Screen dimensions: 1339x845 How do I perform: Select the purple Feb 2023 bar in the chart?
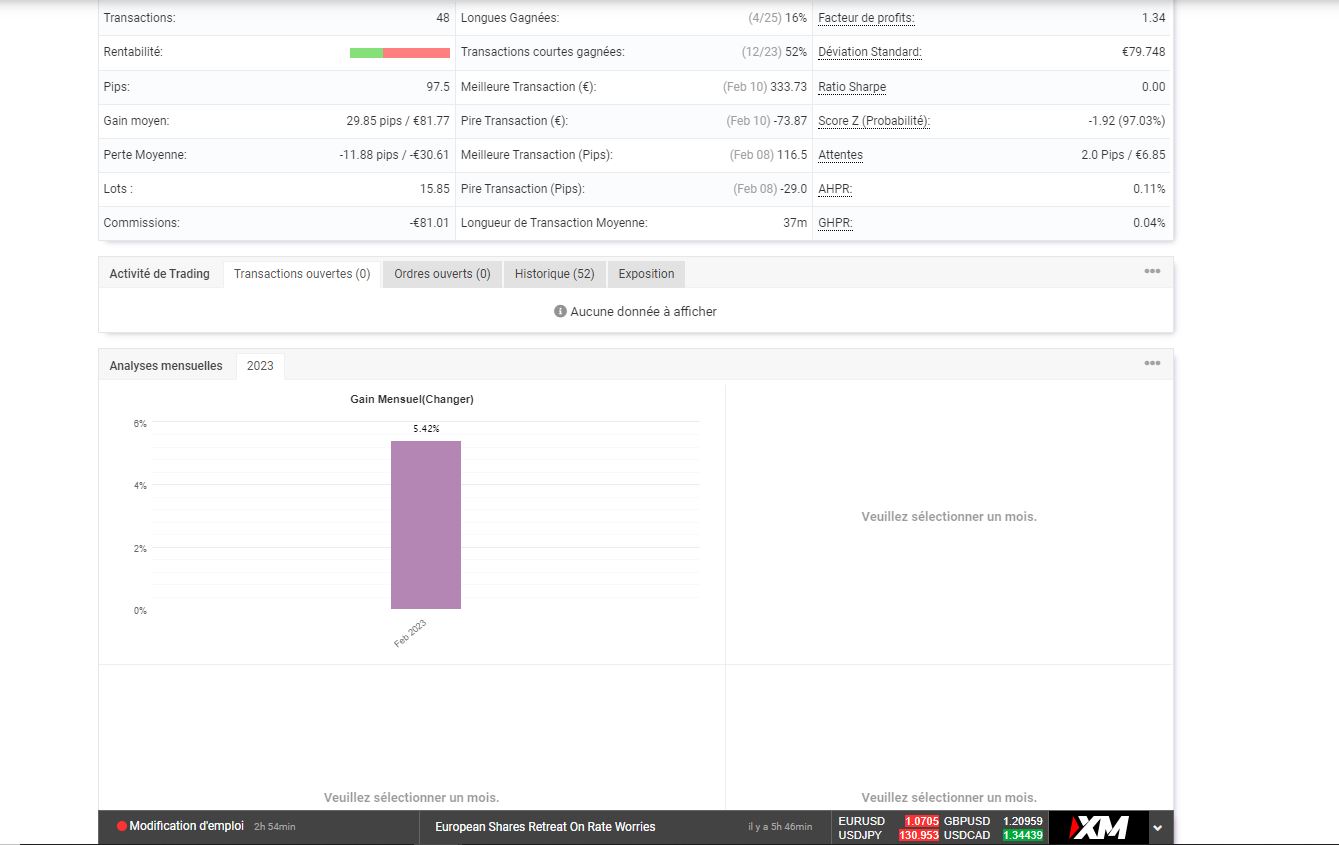click(426, 525)
